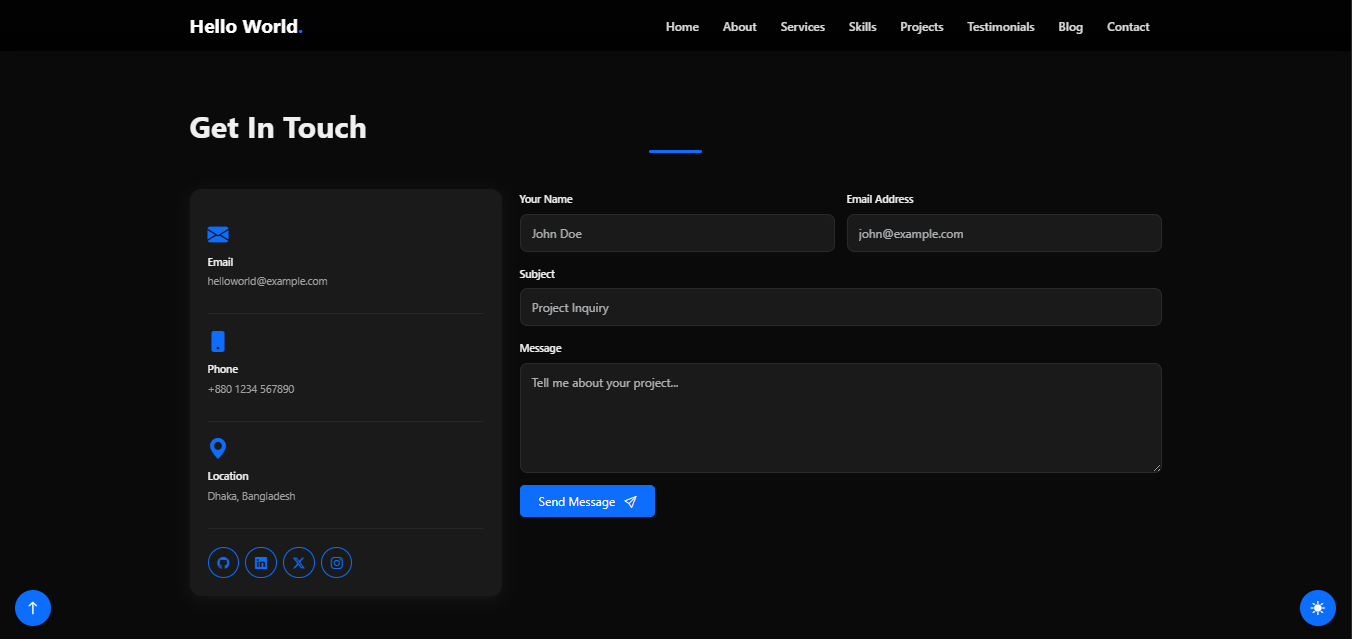Click the Get In Touch heading
Image resolution: width=1352 pixels, height=639 pixels.
[278, 128]
